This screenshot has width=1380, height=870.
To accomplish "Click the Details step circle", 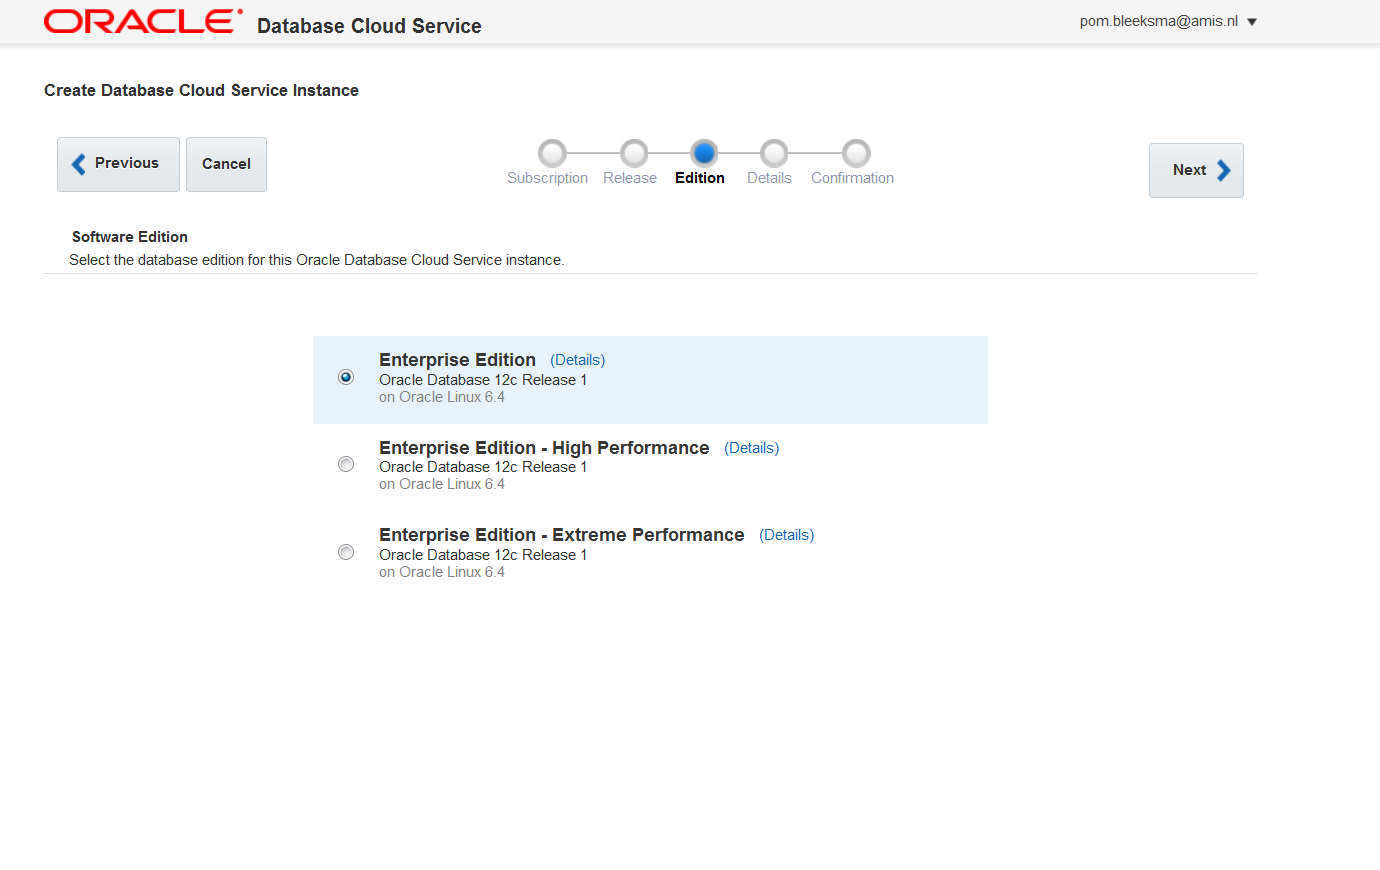I will click(x=774, y=153).
